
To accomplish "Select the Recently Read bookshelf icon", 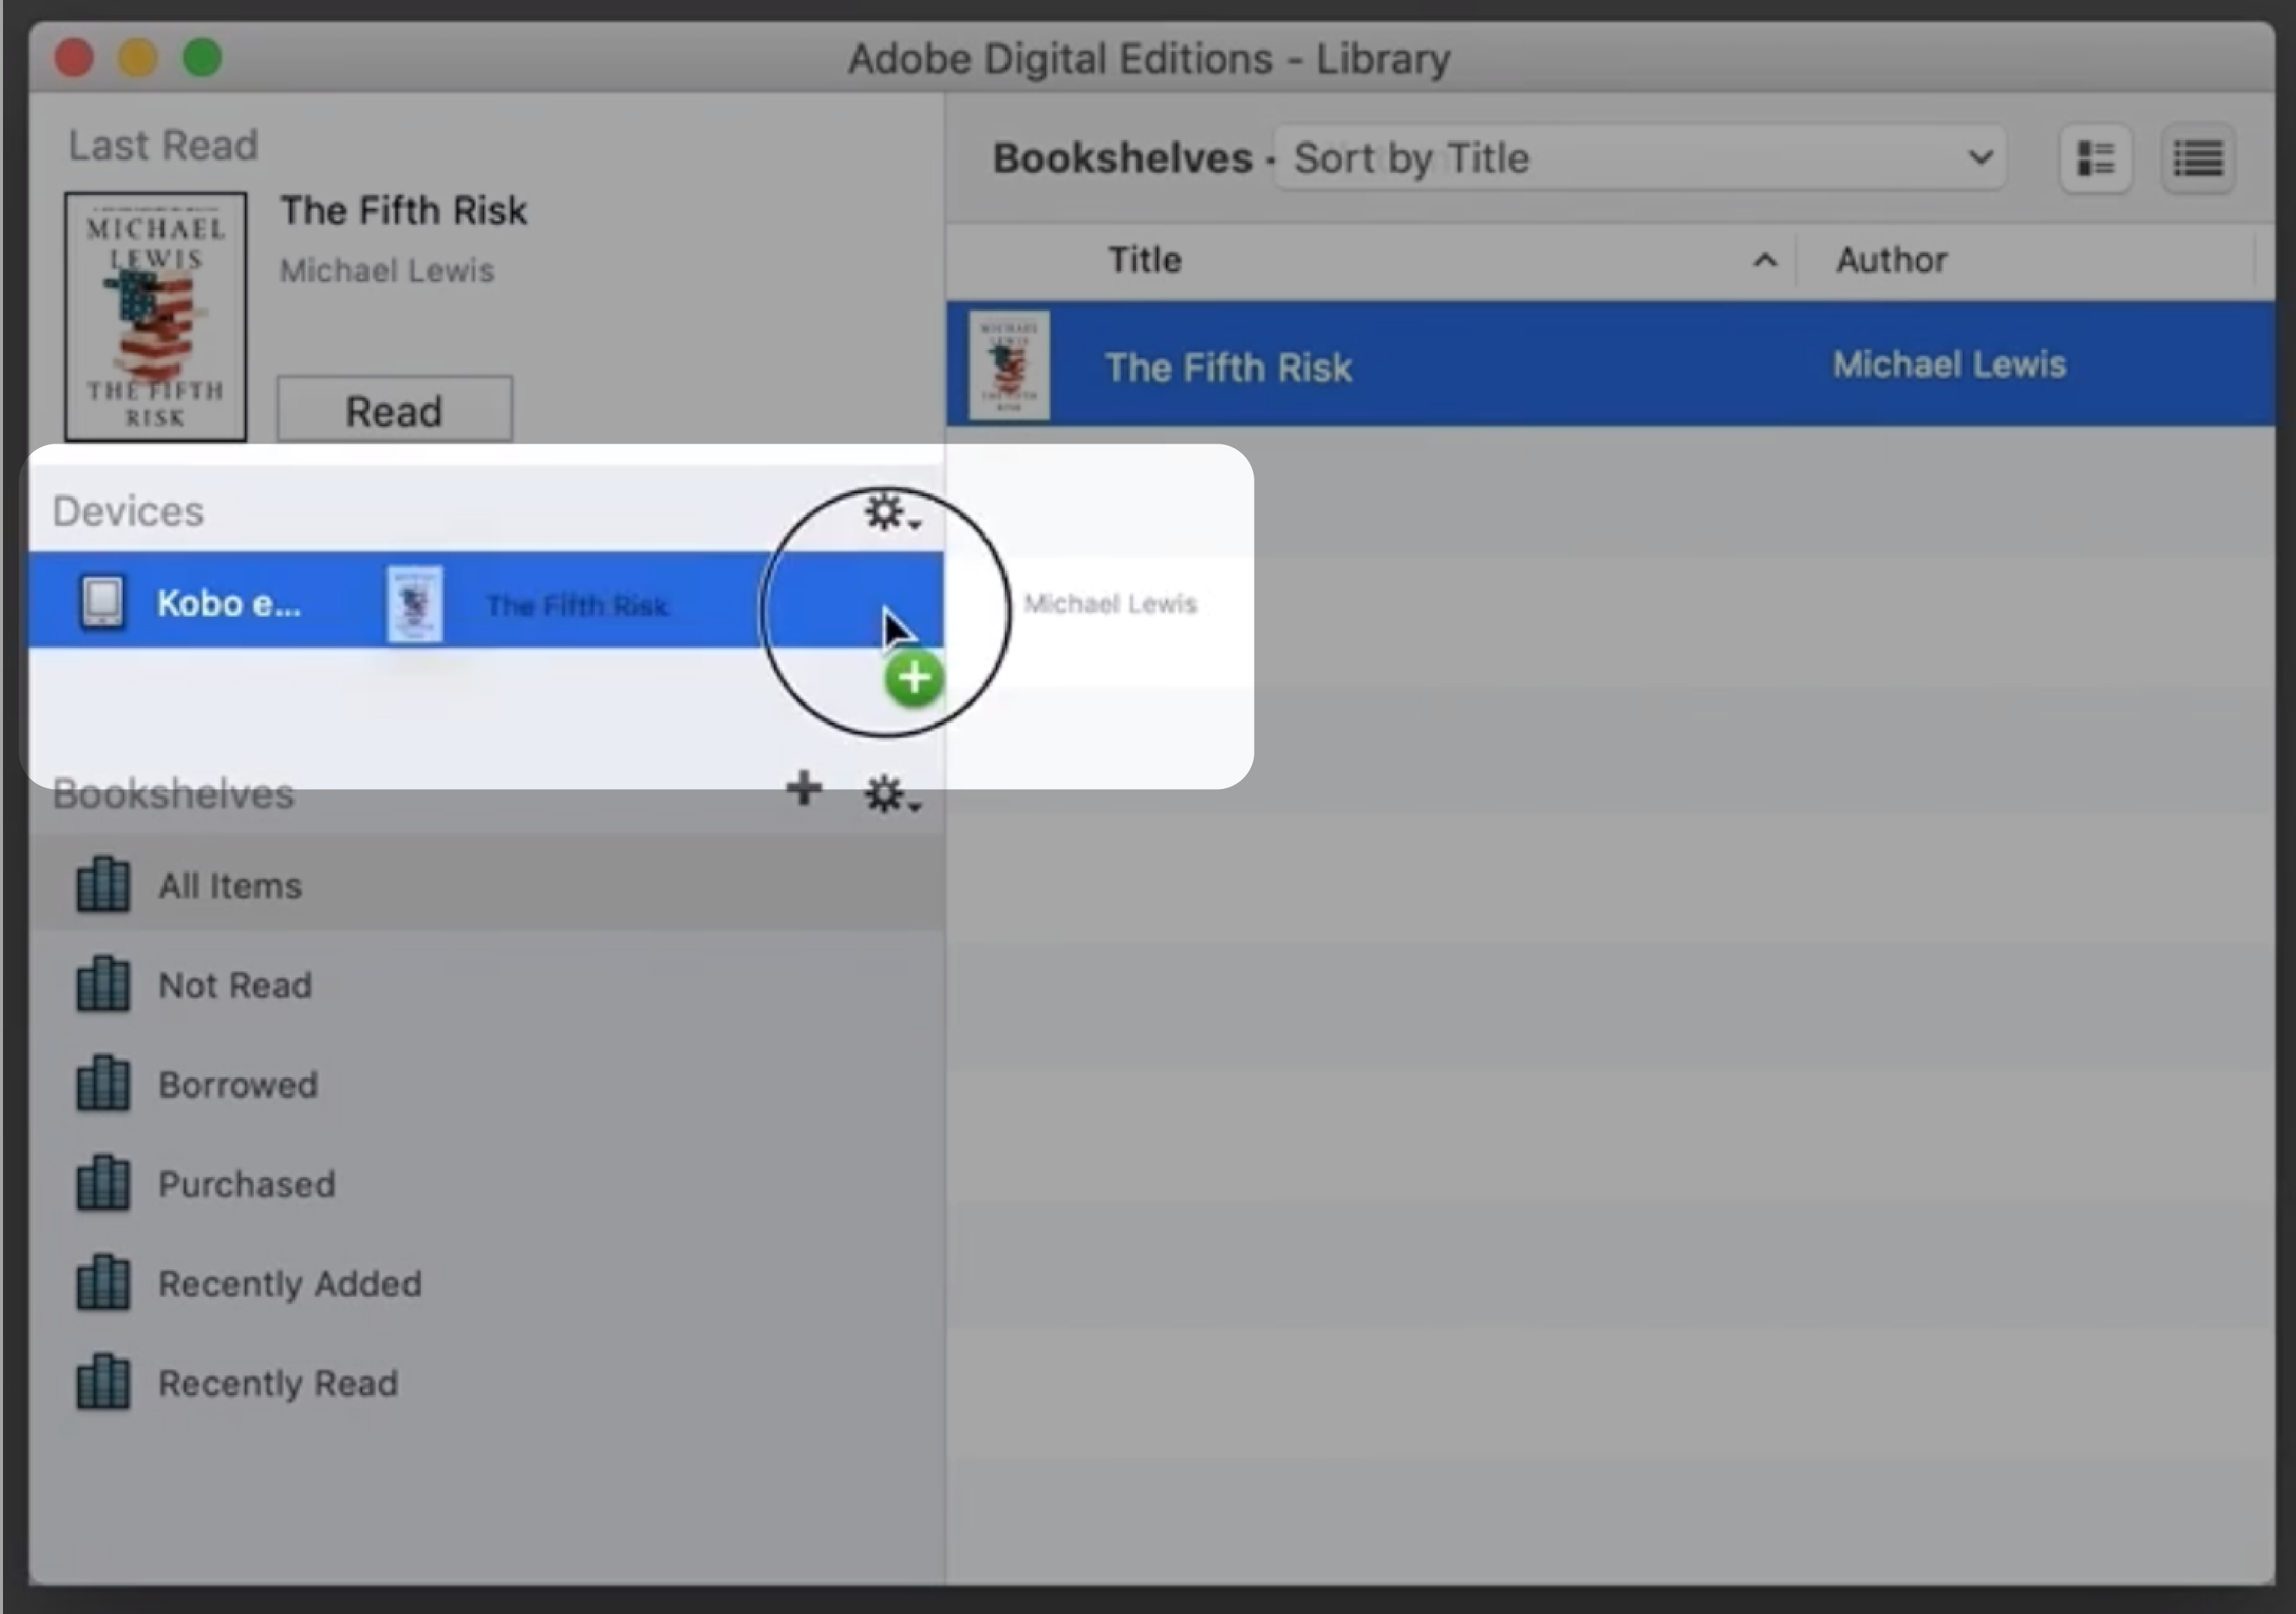I will coord(100,1380).
